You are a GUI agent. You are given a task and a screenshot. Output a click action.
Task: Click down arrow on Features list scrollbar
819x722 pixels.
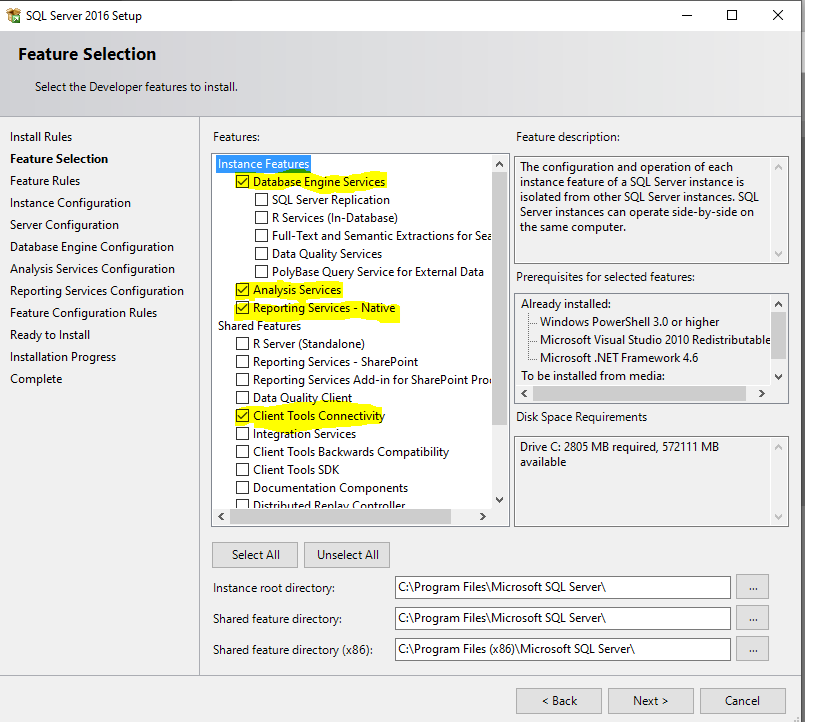tap(500, 498)
